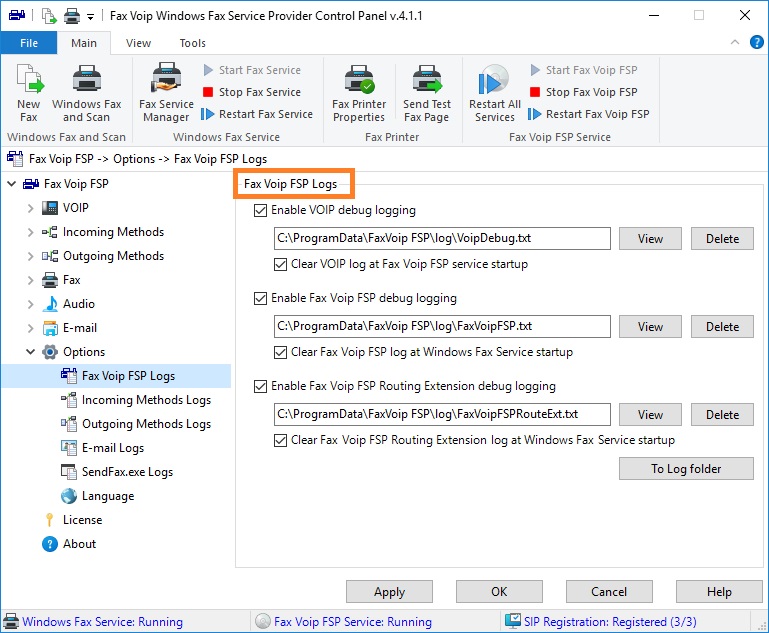The width and height of the screenshot is (769, 633).
Task: Click quick access printer icon in title bar
Action: pos(72,16)
